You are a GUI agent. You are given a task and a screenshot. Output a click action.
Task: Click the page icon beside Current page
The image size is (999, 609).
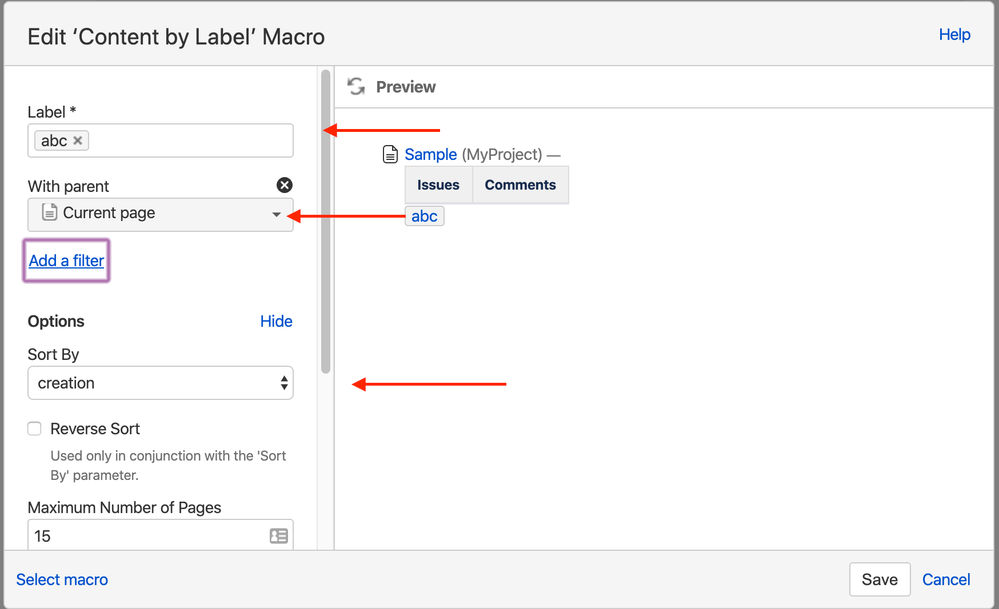pyautogui.click(x=49, y=213)
